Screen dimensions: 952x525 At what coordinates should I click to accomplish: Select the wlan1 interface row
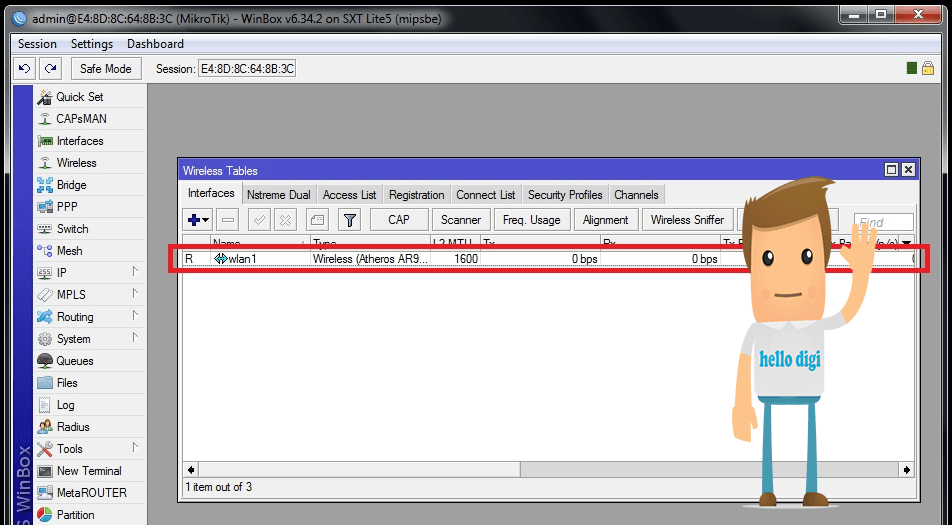point(548,259)
